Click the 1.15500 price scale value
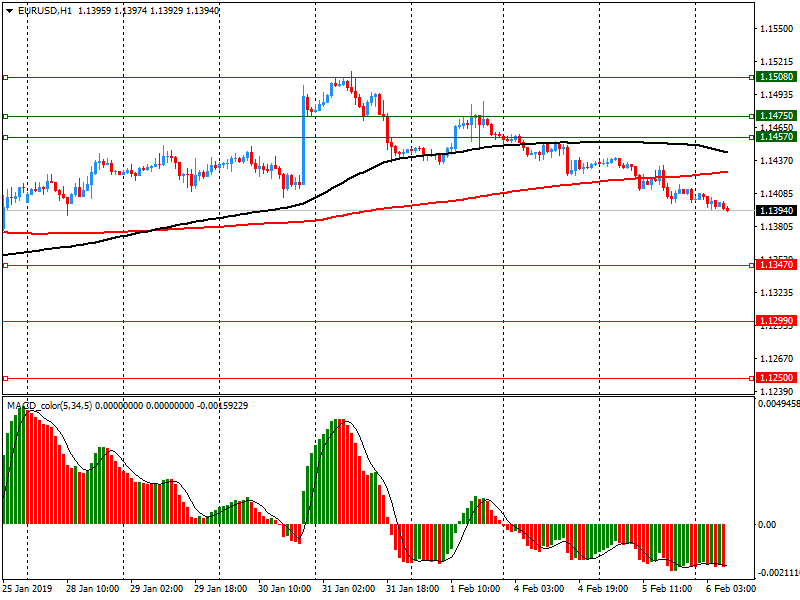Viewport: 800px width, 600px height. [x=775, y=30]
